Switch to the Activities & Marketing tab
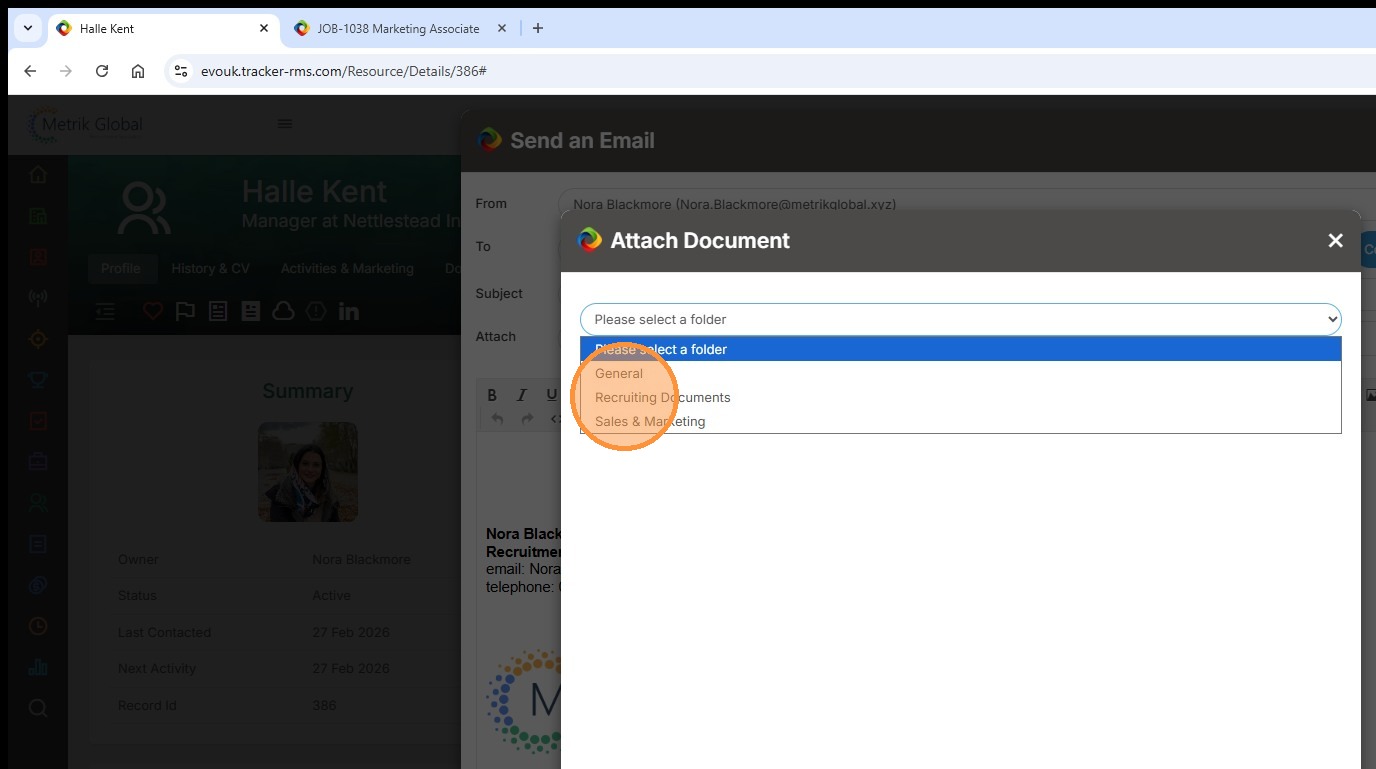 click(x=347, y=268)
